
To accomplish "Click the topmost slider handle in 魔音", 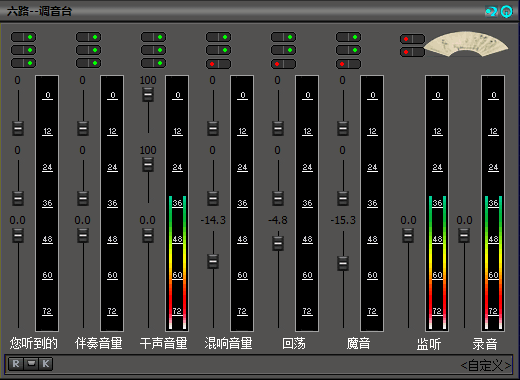I will (343, 128).
